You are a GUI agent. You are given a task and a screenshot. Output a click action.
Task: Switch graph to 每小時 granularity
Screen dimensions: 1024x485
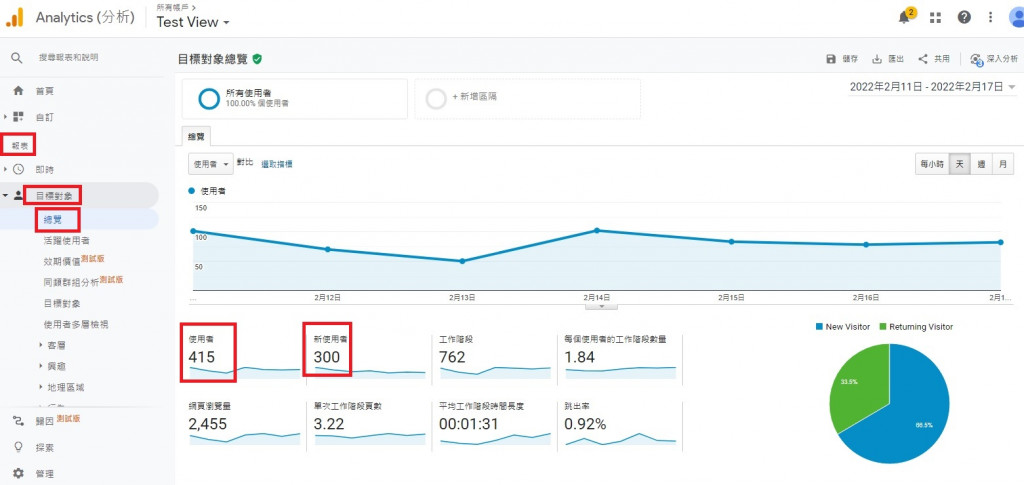click(x=932, y=164)
